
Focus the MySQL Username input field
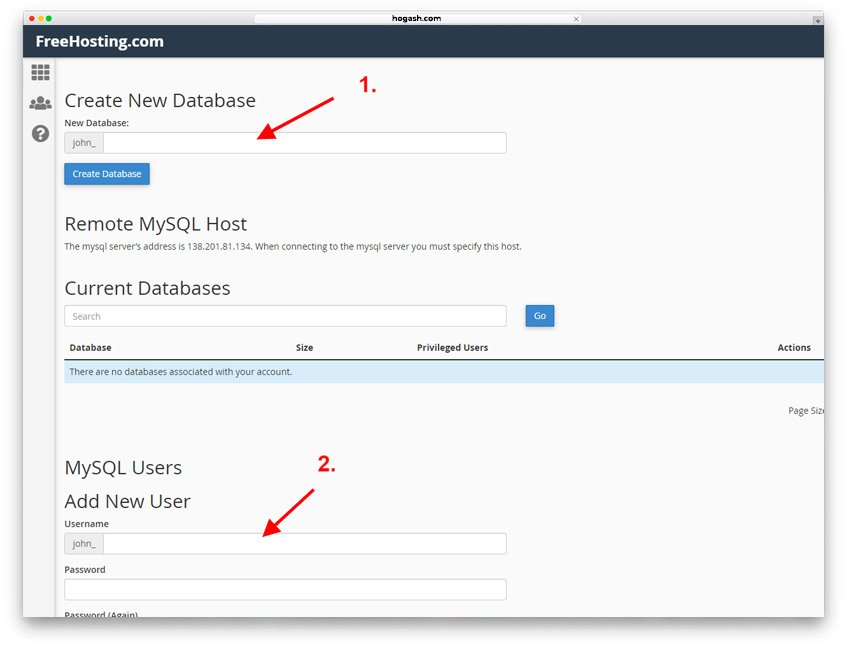click(x=305, y=543)
